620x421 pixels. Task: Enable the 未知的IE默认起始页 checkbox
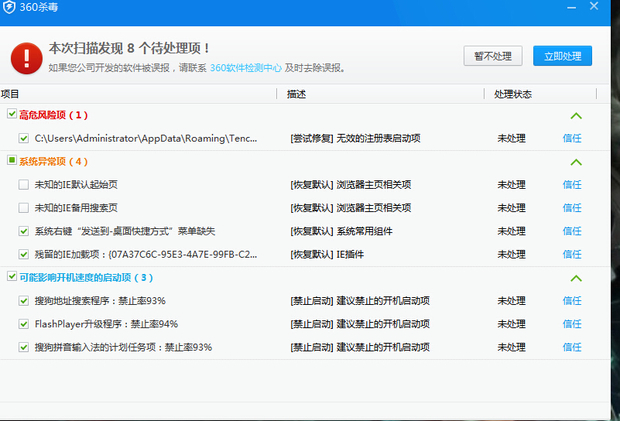(x=23, y=185)
